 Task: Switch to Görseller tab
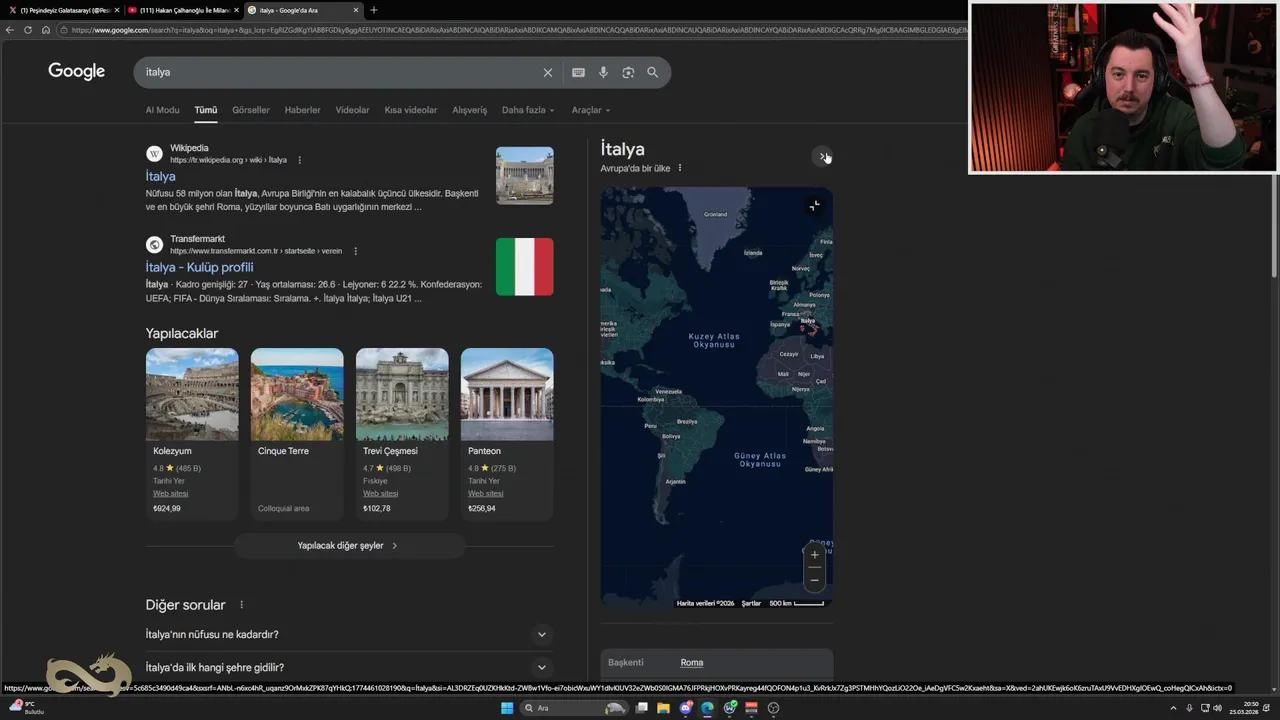tap(251, 110)
